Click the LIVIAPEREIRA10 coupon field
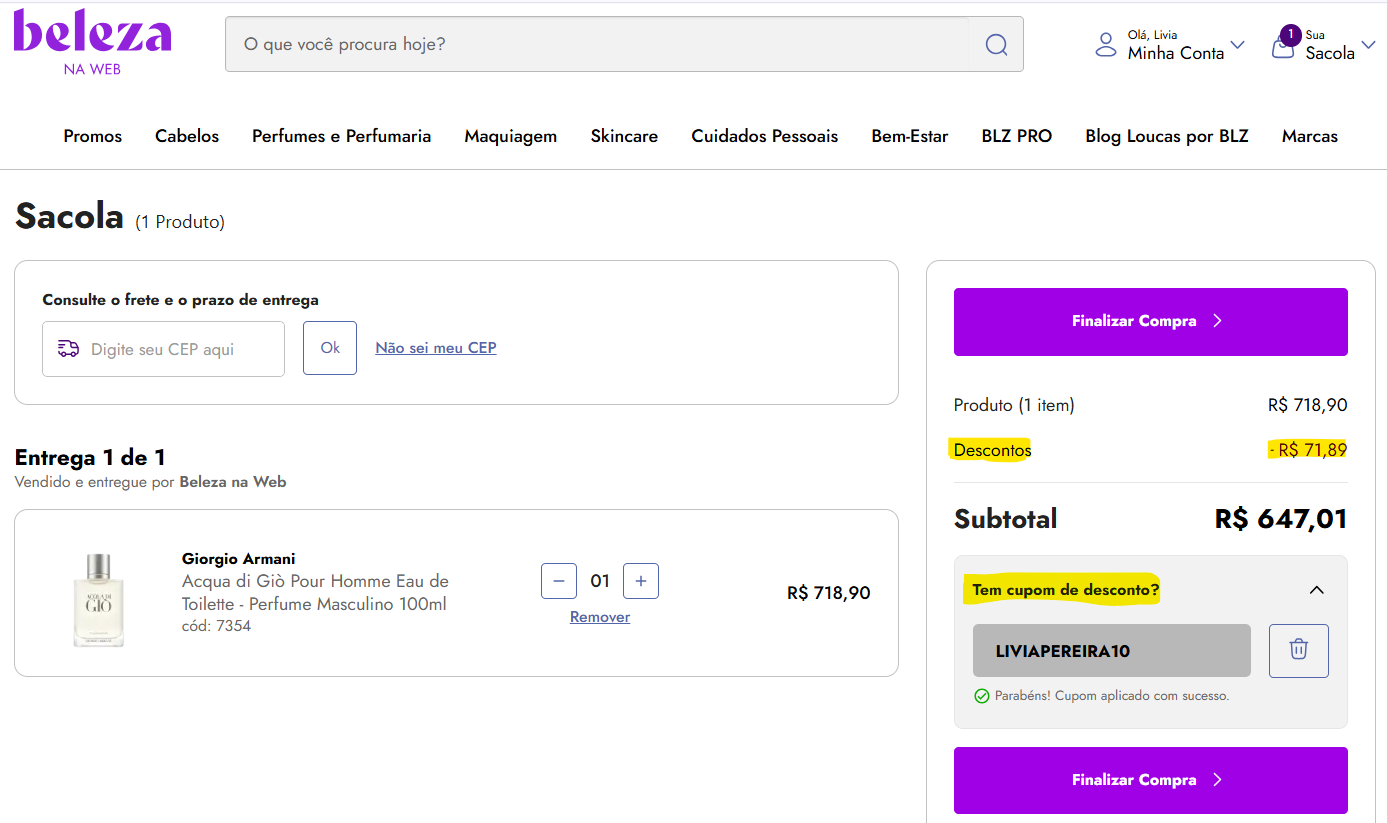1387x823 pixels. (x=1112, y=651)
